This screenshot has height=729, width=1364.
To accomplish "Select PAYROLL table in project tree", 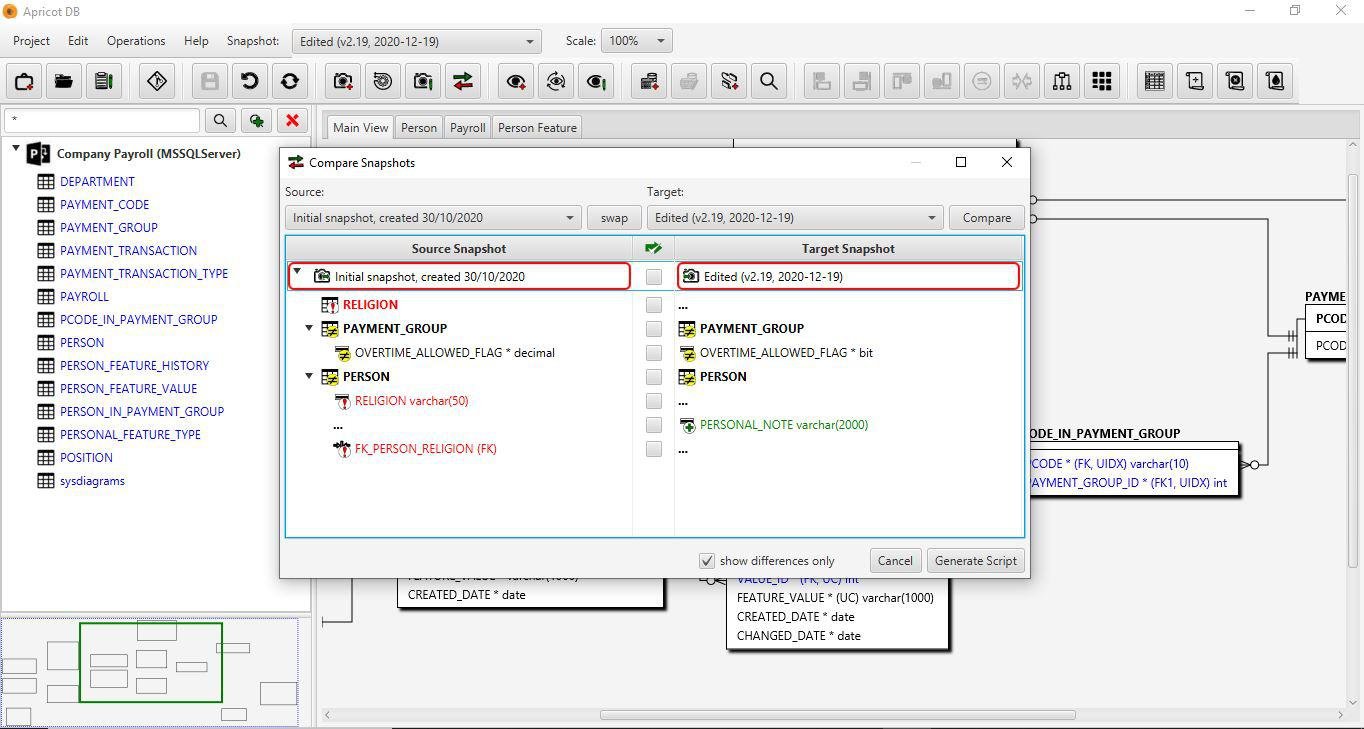I will (84, 297).
